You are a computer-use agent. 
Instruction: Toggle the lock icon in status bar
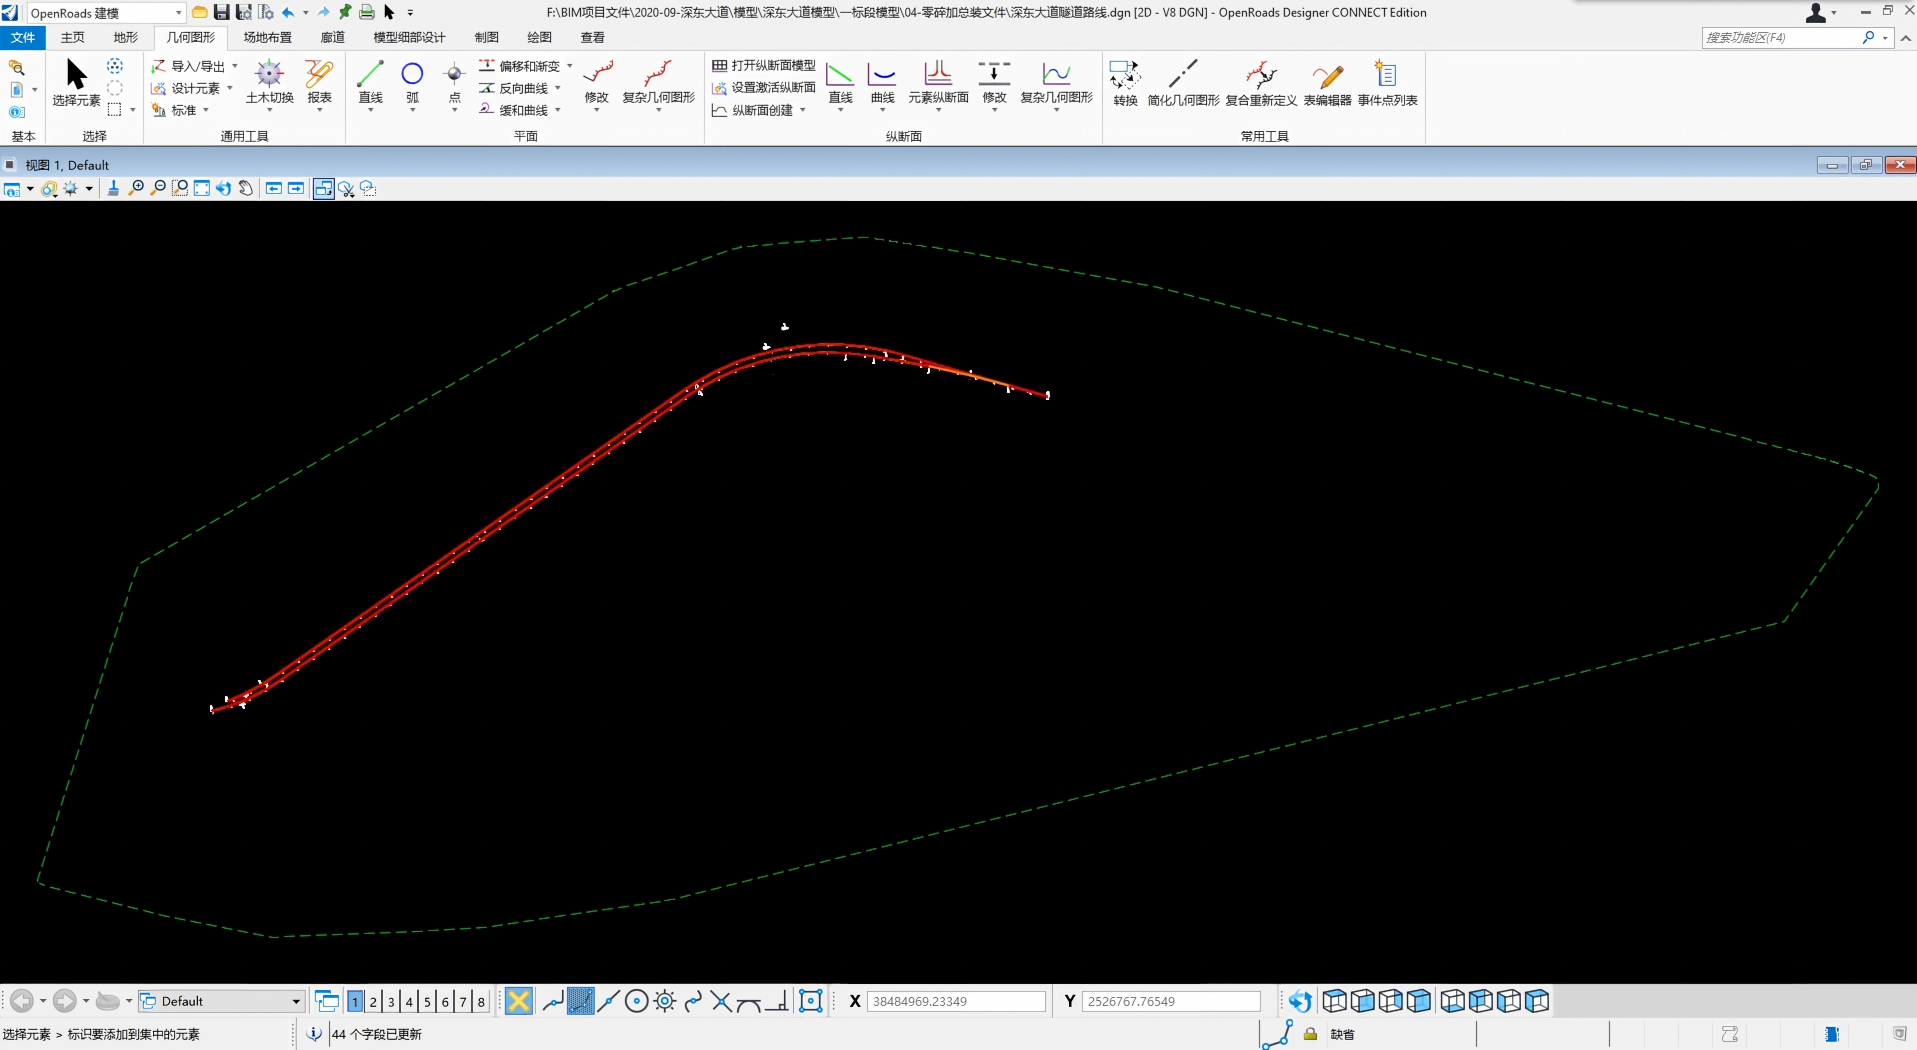coord(1310,1034)
